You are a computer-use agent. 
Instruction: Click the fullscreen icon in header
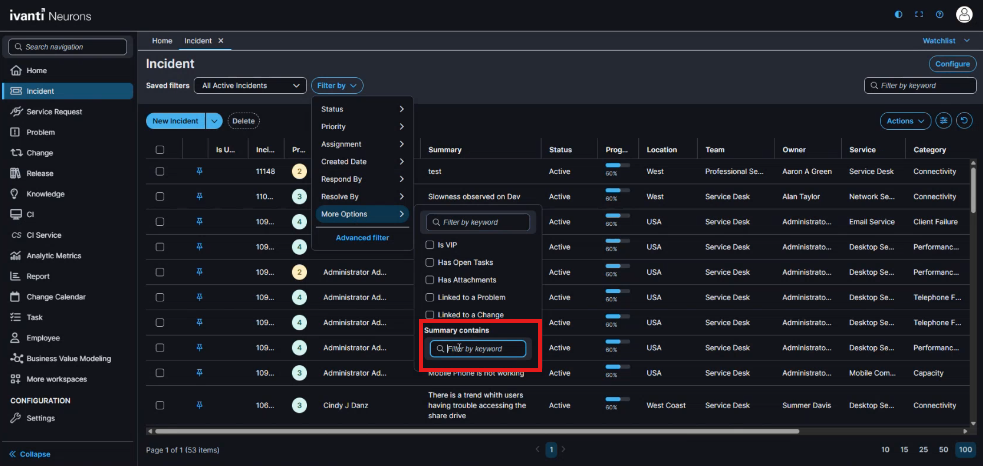click(919, 14)
